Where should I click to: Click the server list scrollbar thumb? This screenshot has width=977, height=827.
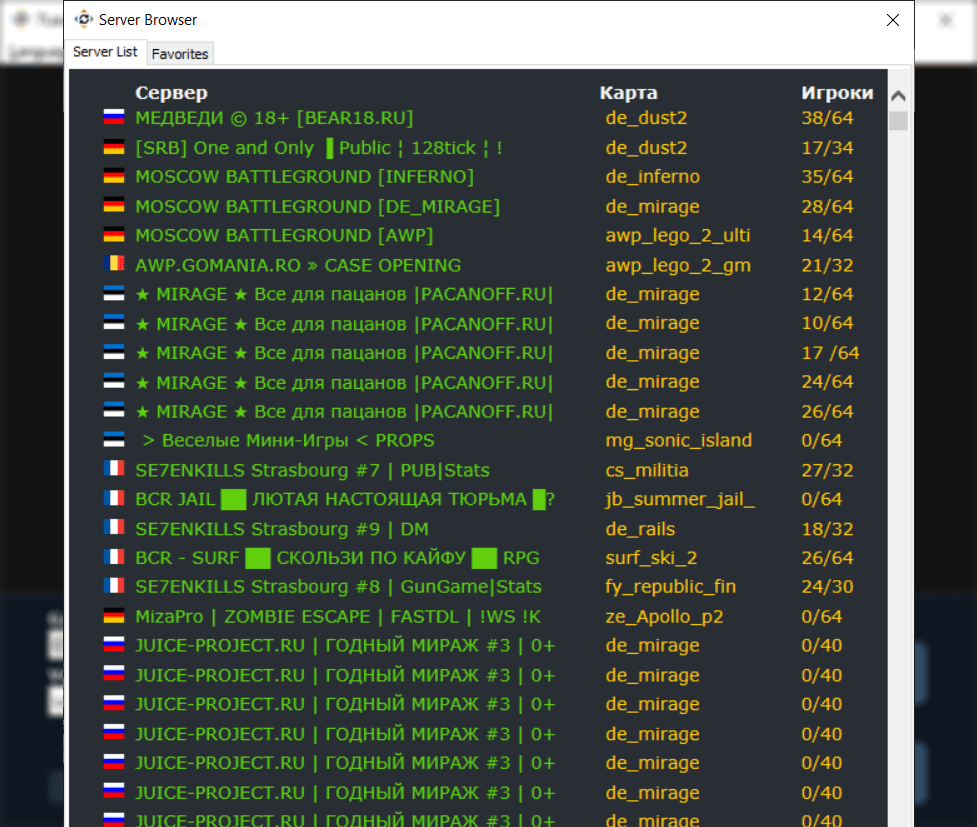(x=898, y=120)
